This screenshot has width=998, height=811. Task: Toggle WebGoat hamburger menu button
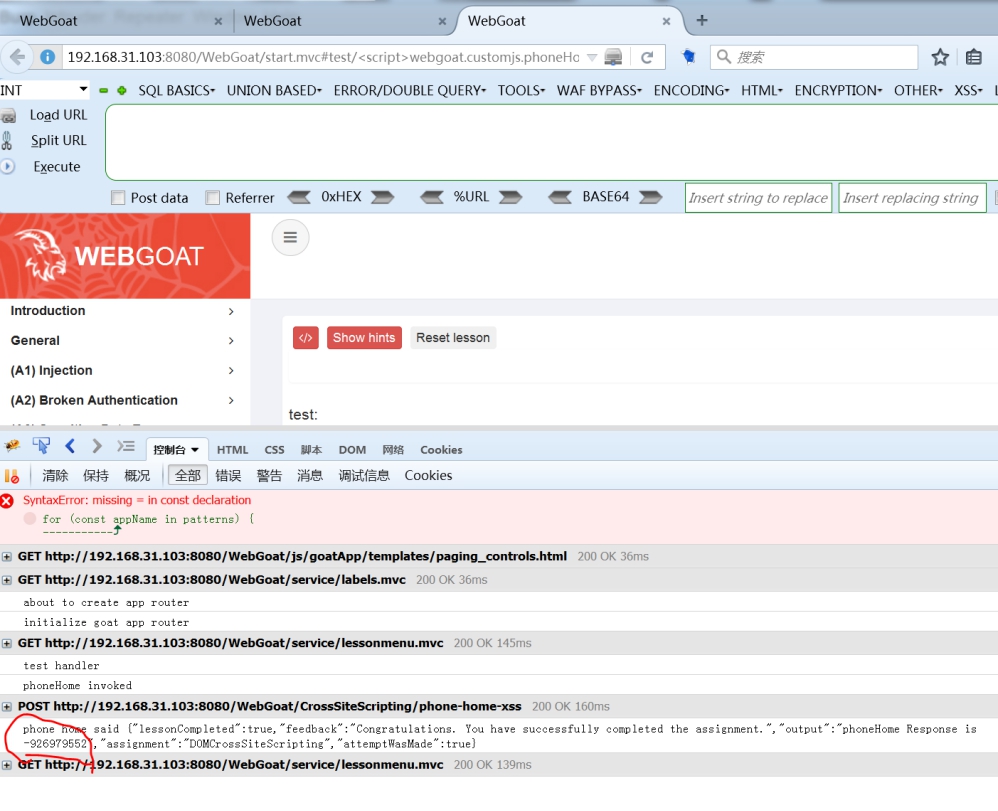pos(290,237)
